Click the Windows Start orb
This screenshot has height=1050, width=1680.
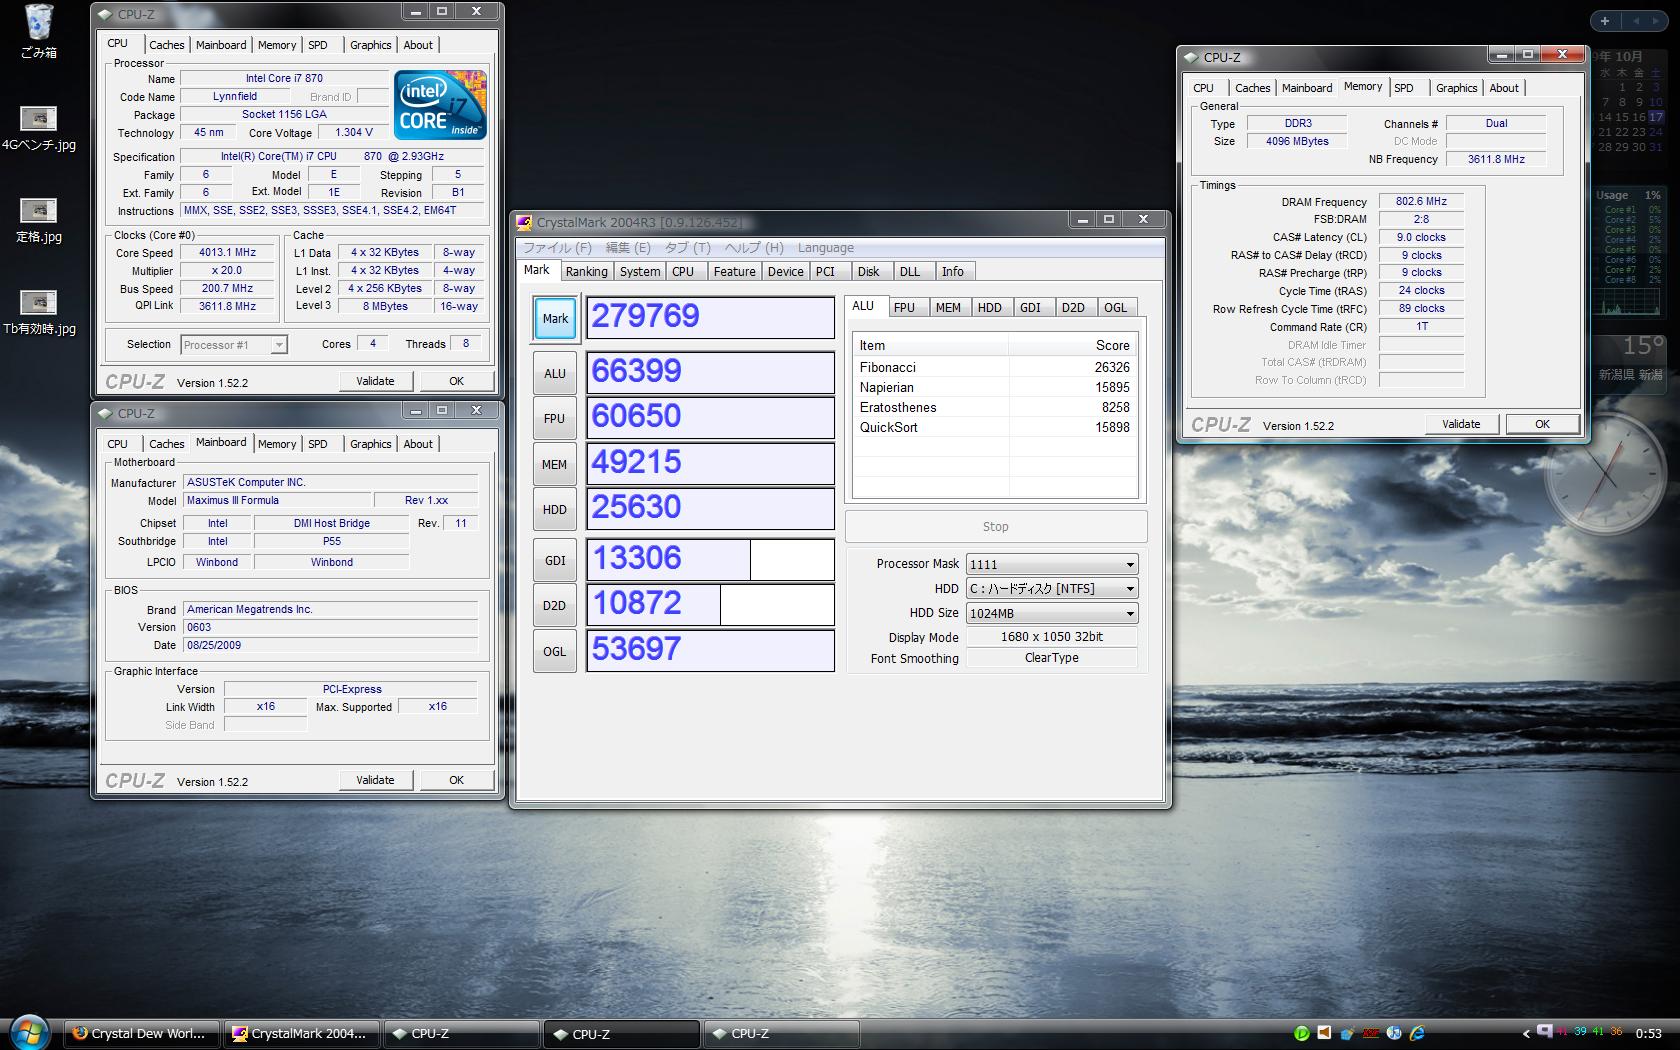29,1032
